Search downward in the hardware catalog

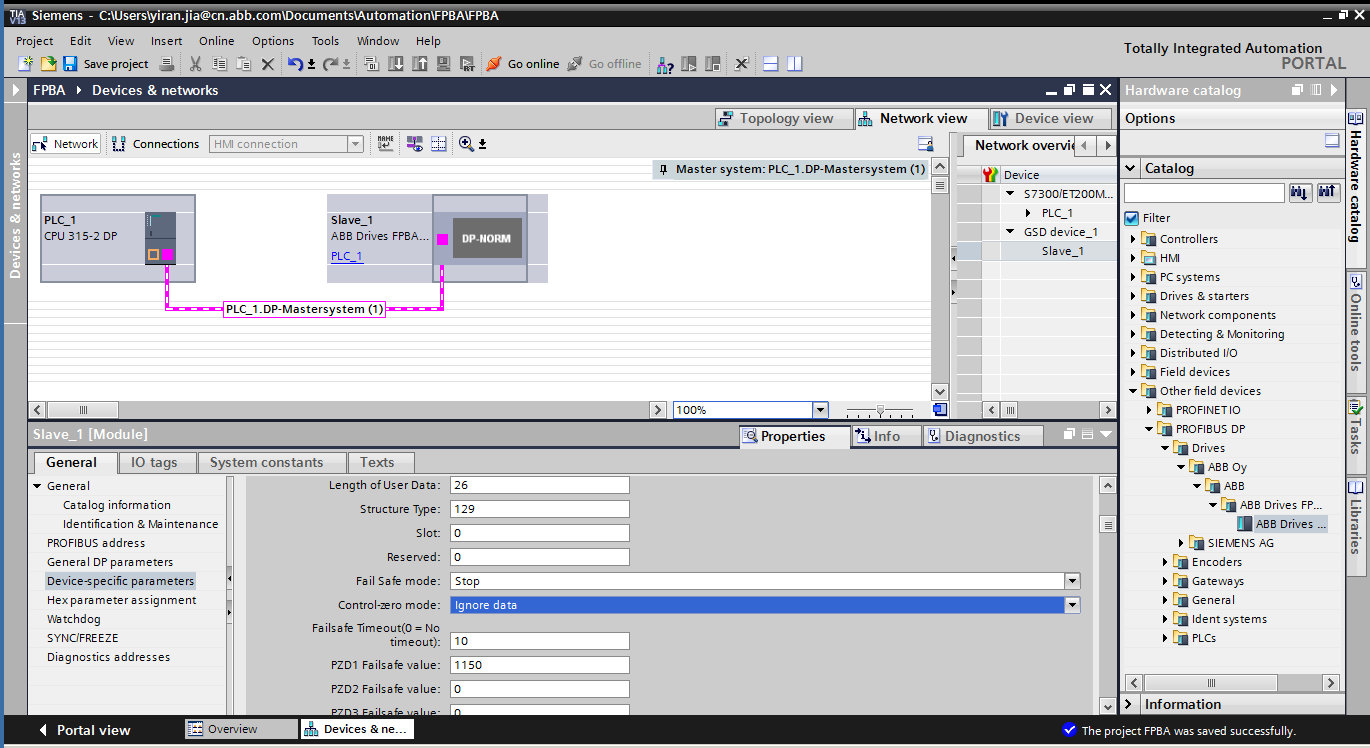tap(1300, 193)
